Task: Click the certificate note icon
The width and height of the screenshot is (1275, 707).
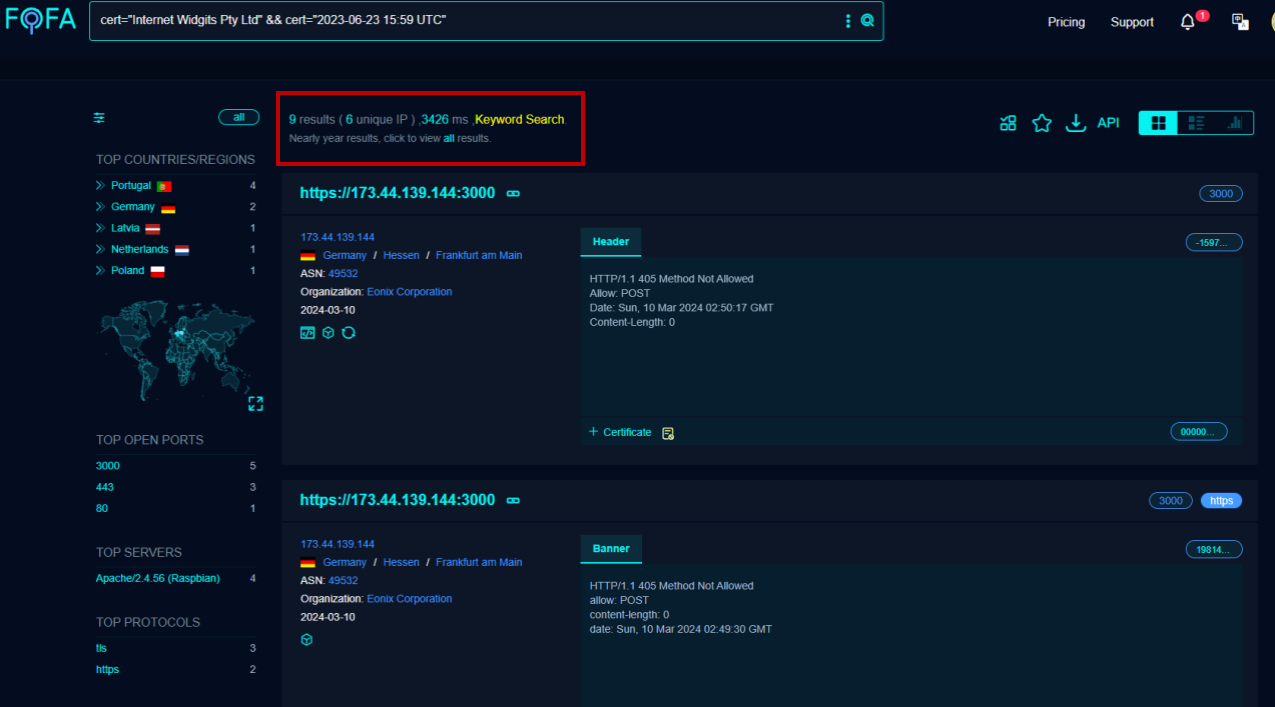Action: 668,433
